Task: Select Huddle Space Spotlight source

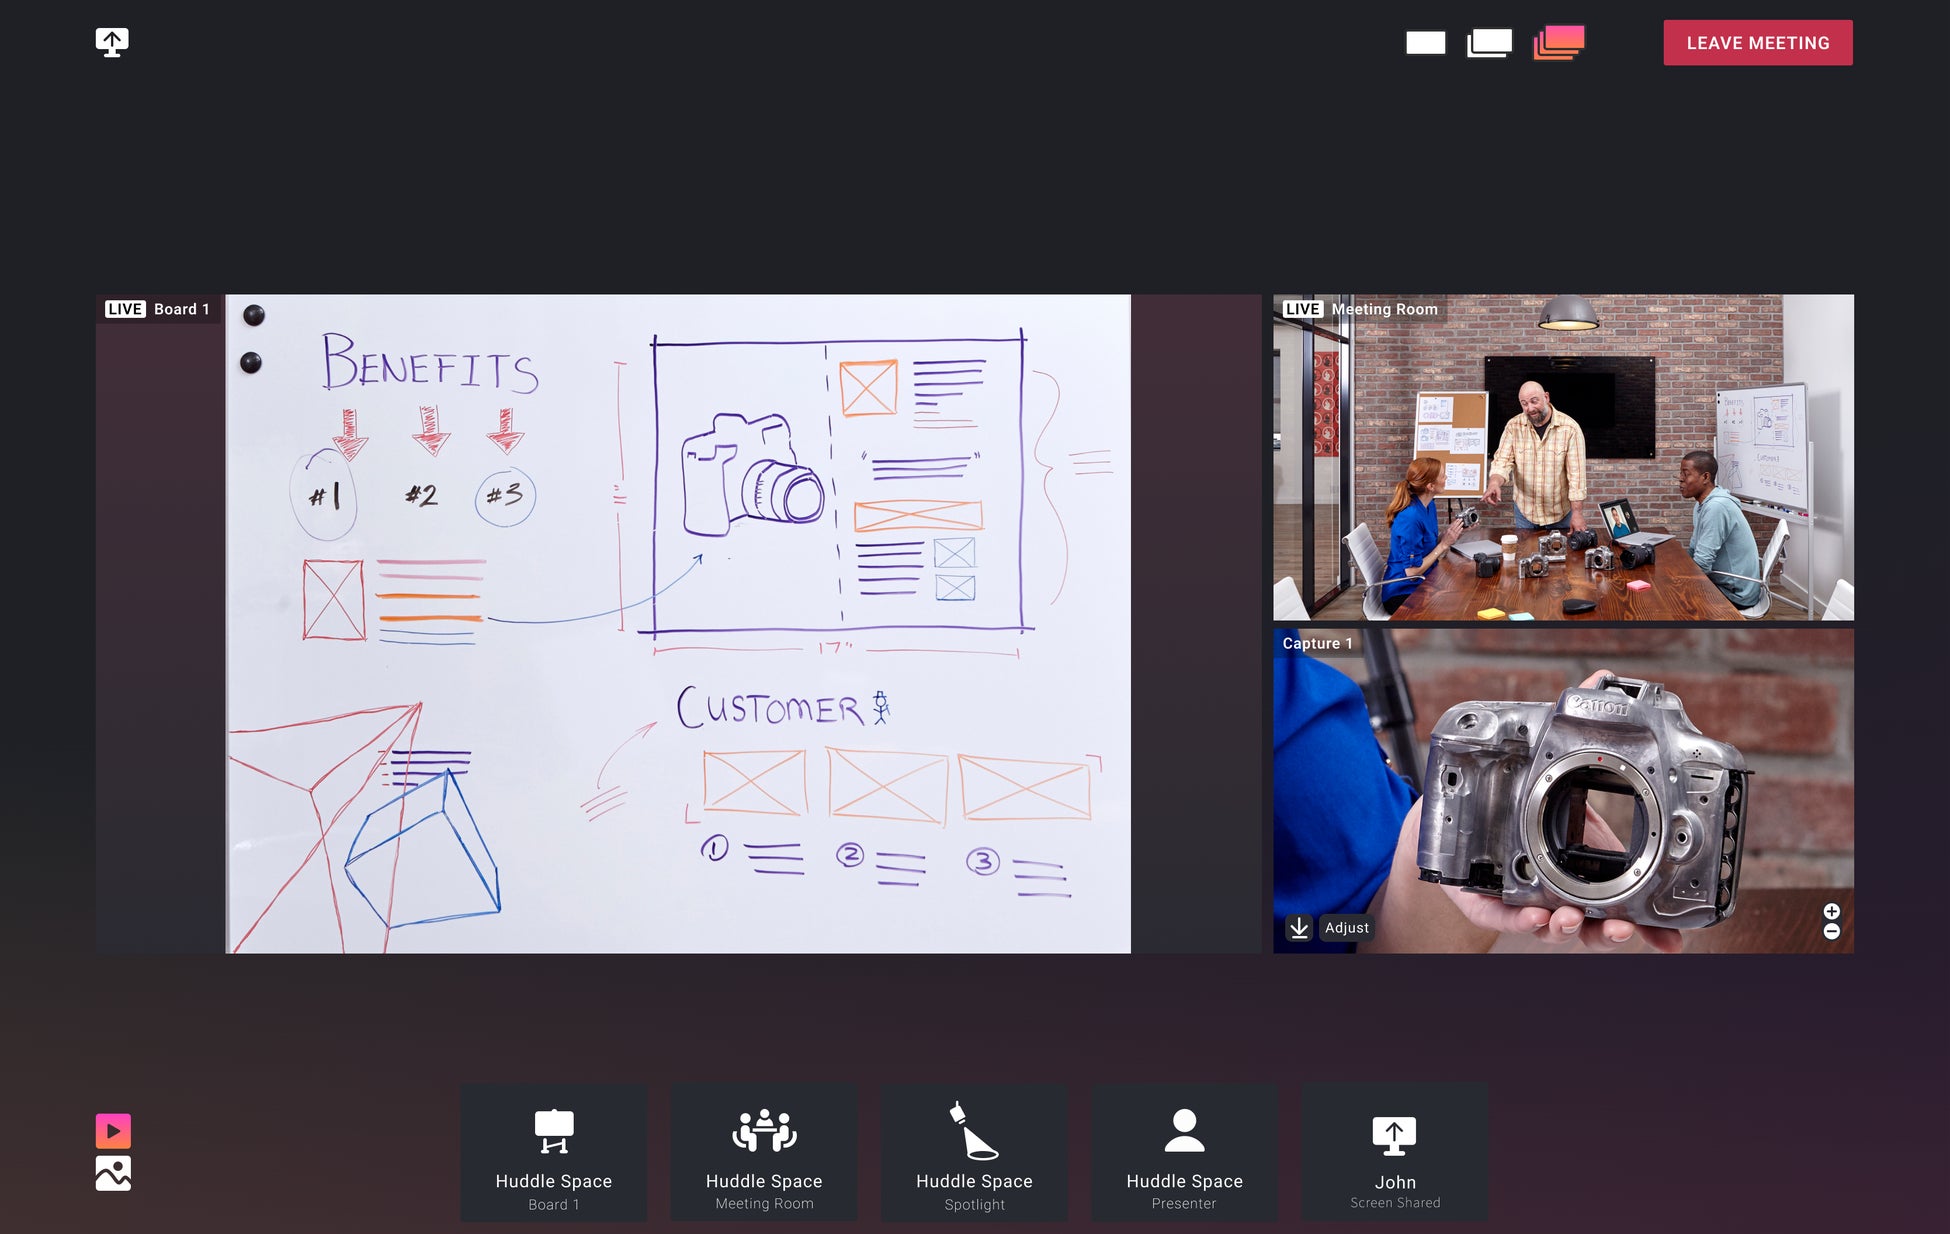Action: pos(974,1153)
